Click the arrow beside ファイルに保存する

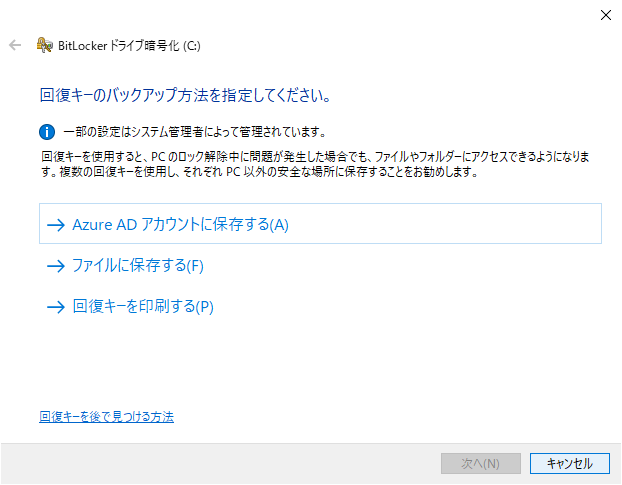tap(56, 266)
